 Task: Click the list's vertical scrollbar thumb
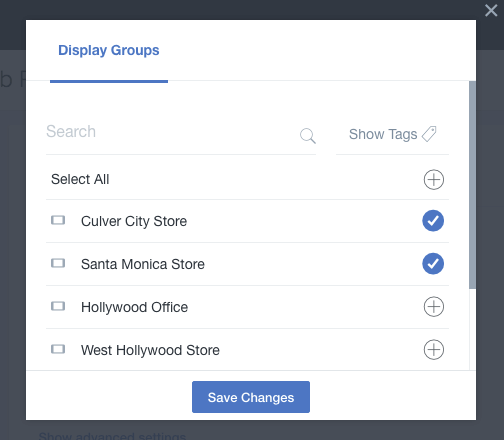472,185
